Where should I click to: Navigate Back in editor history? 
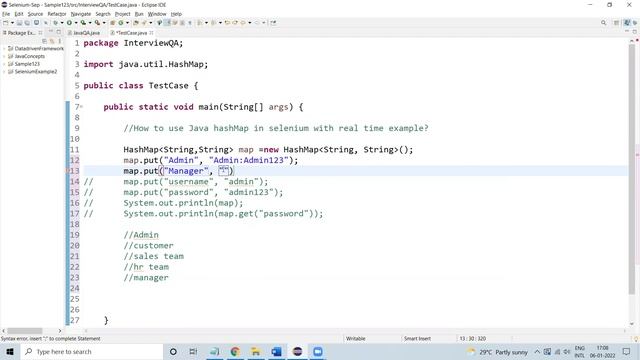[x=243, y=23]
